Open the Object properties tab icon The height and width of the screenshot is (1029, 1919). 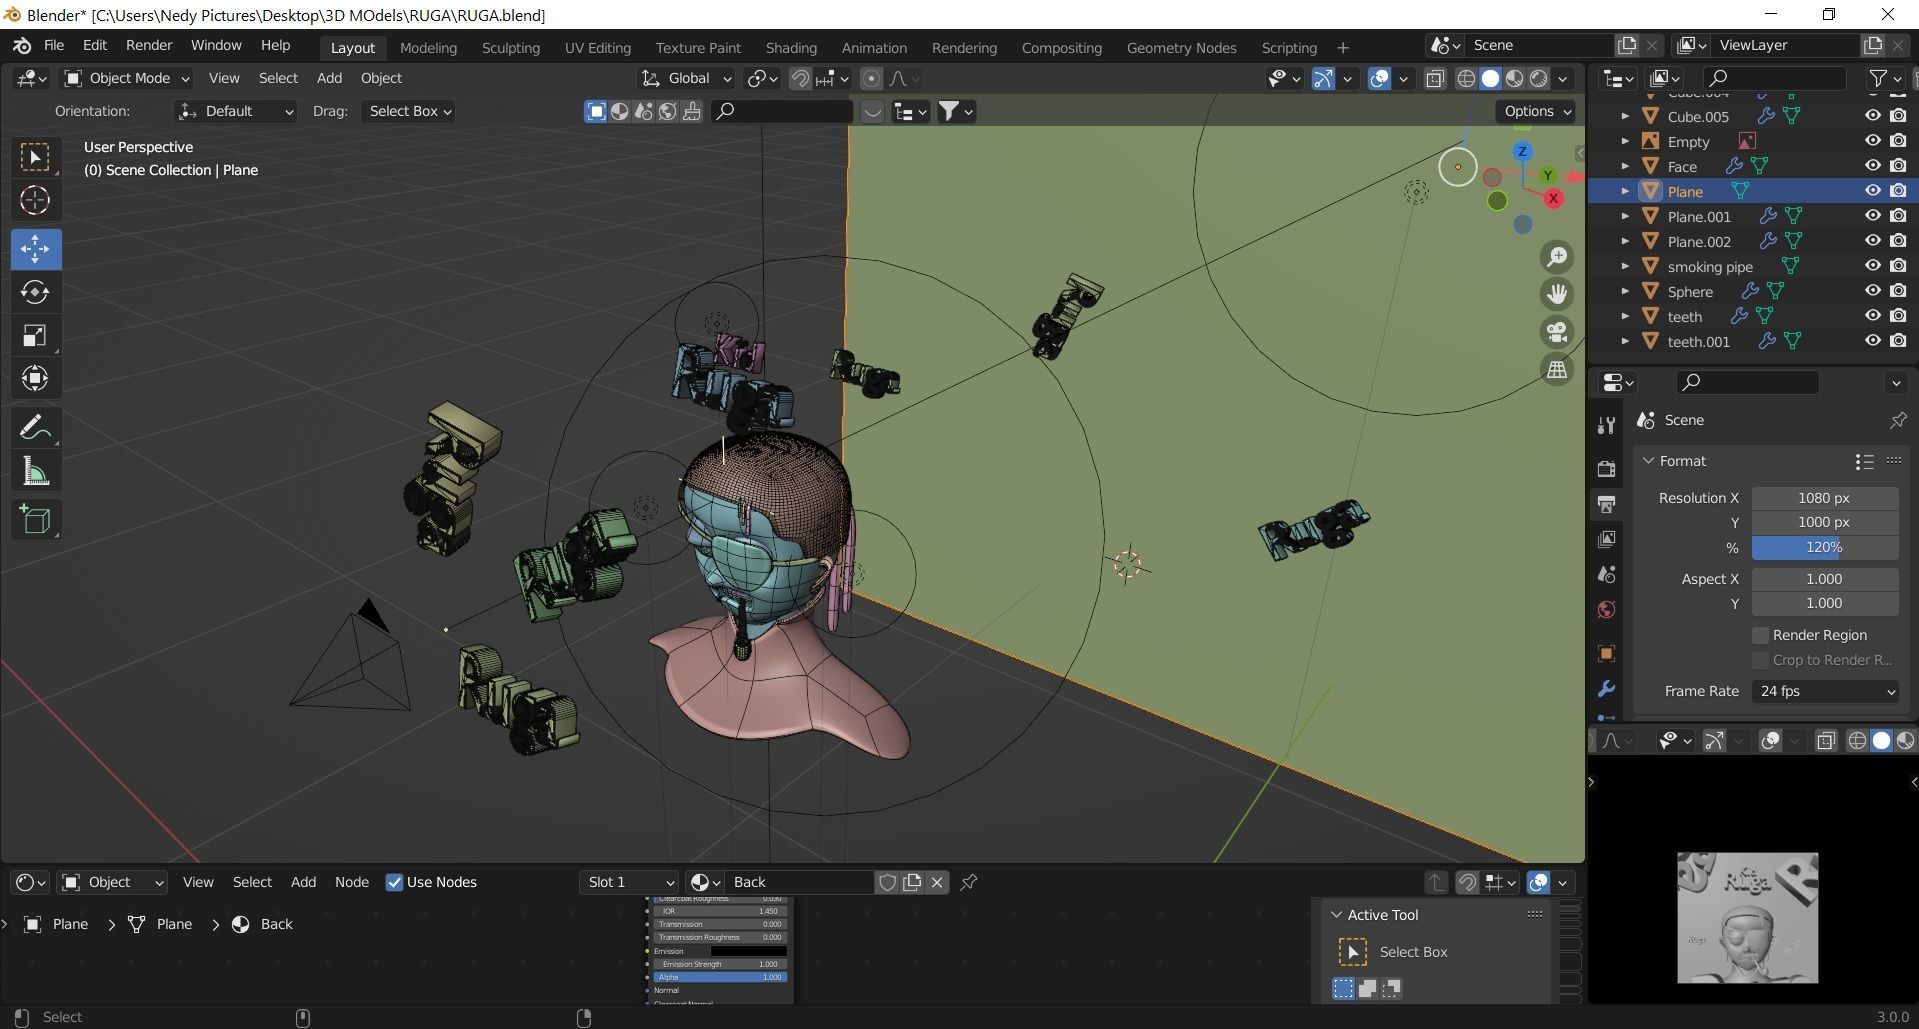click(x=1606, y=654)
